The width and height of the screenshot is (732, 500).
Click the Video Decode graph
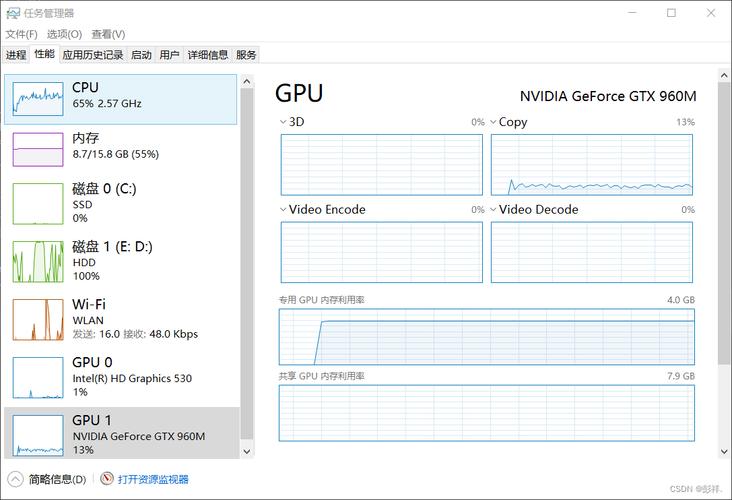coord(592,252)
